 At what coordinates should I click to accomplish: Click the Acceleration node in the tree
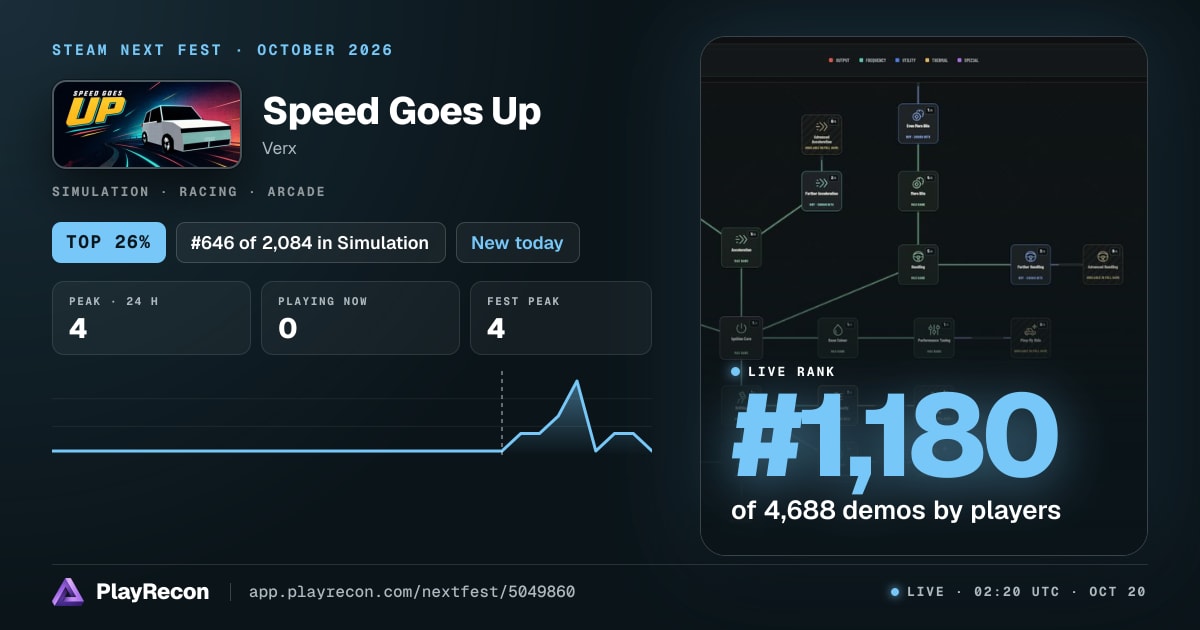[x=741, y=246]
